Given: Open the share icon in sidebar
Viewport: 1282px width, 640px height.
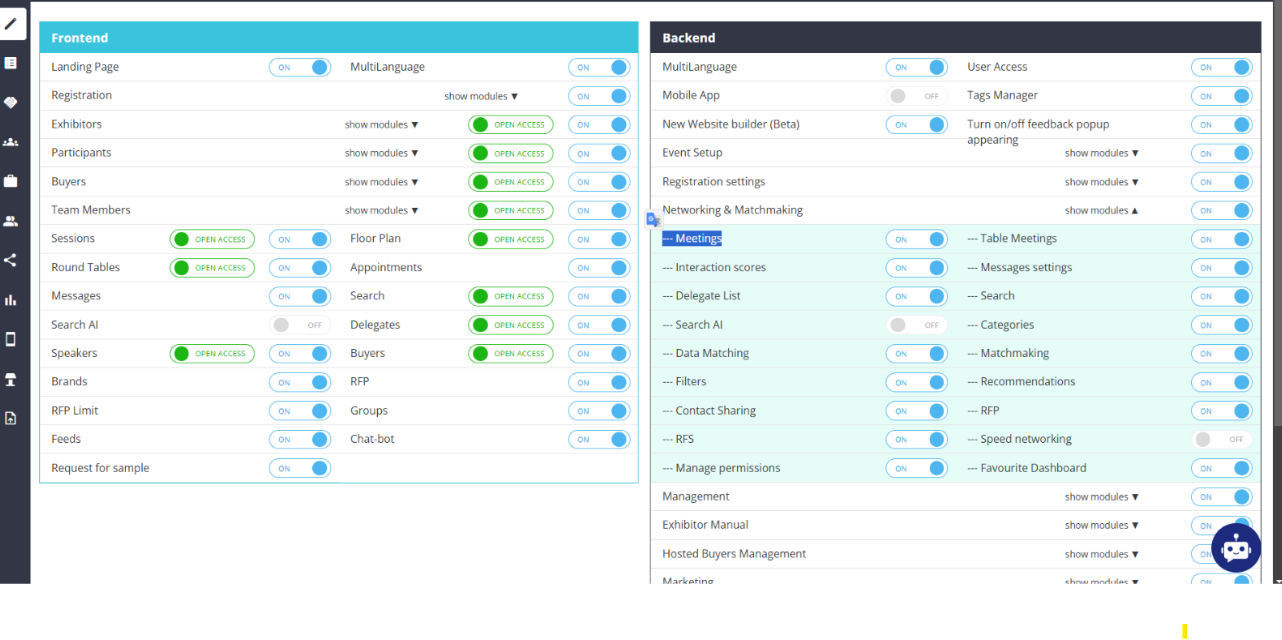Looking at the screenshot, I should 11,260.
